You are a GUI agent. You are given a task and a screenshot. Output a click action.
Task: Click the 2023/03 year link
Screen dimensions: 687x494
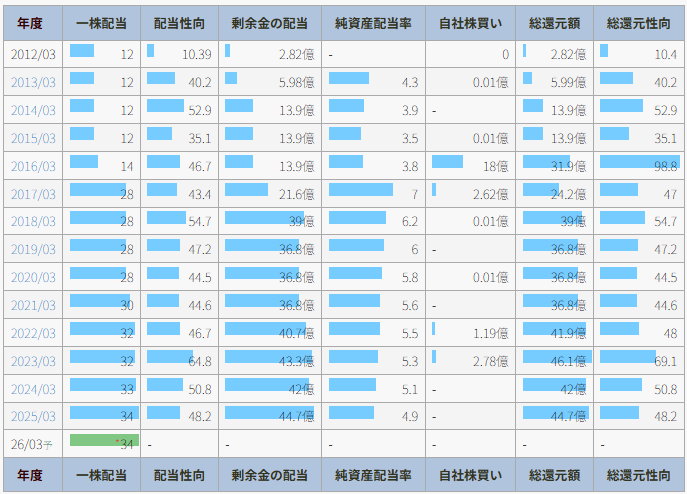[x=33, y=361]
